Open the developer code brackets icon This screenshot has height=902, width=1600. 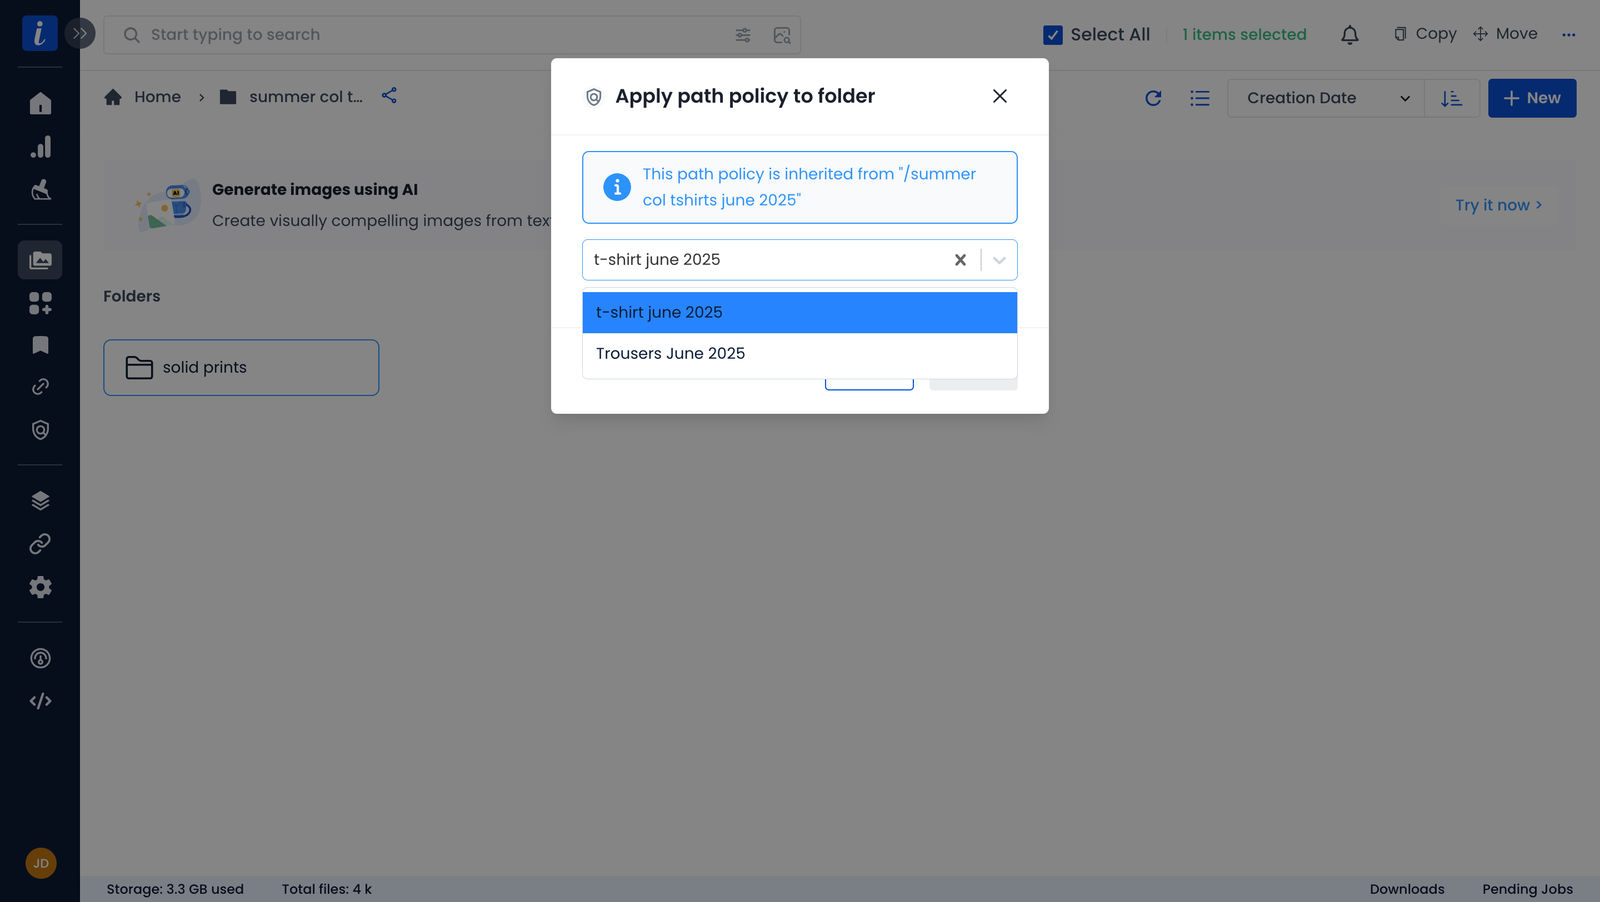click(40, 701)
